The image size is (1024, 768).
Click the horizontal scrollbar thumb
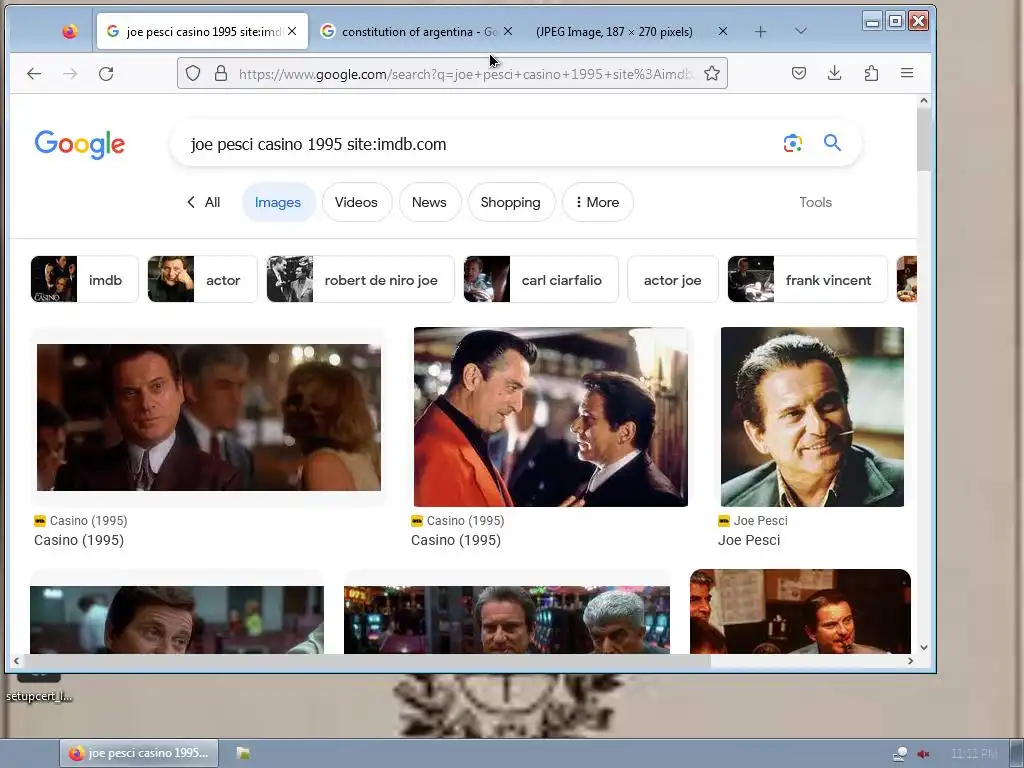tap(366, 661)
